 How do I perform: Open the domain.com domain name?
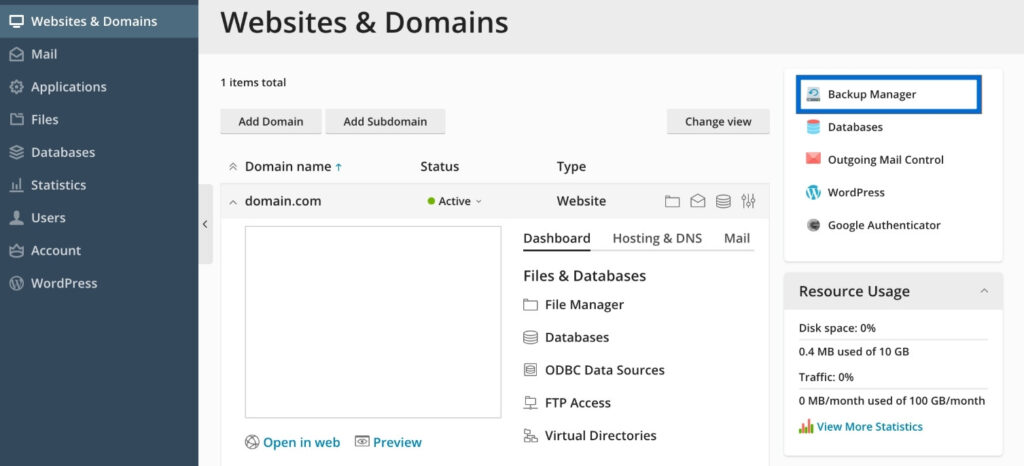(x=283, y=201)
